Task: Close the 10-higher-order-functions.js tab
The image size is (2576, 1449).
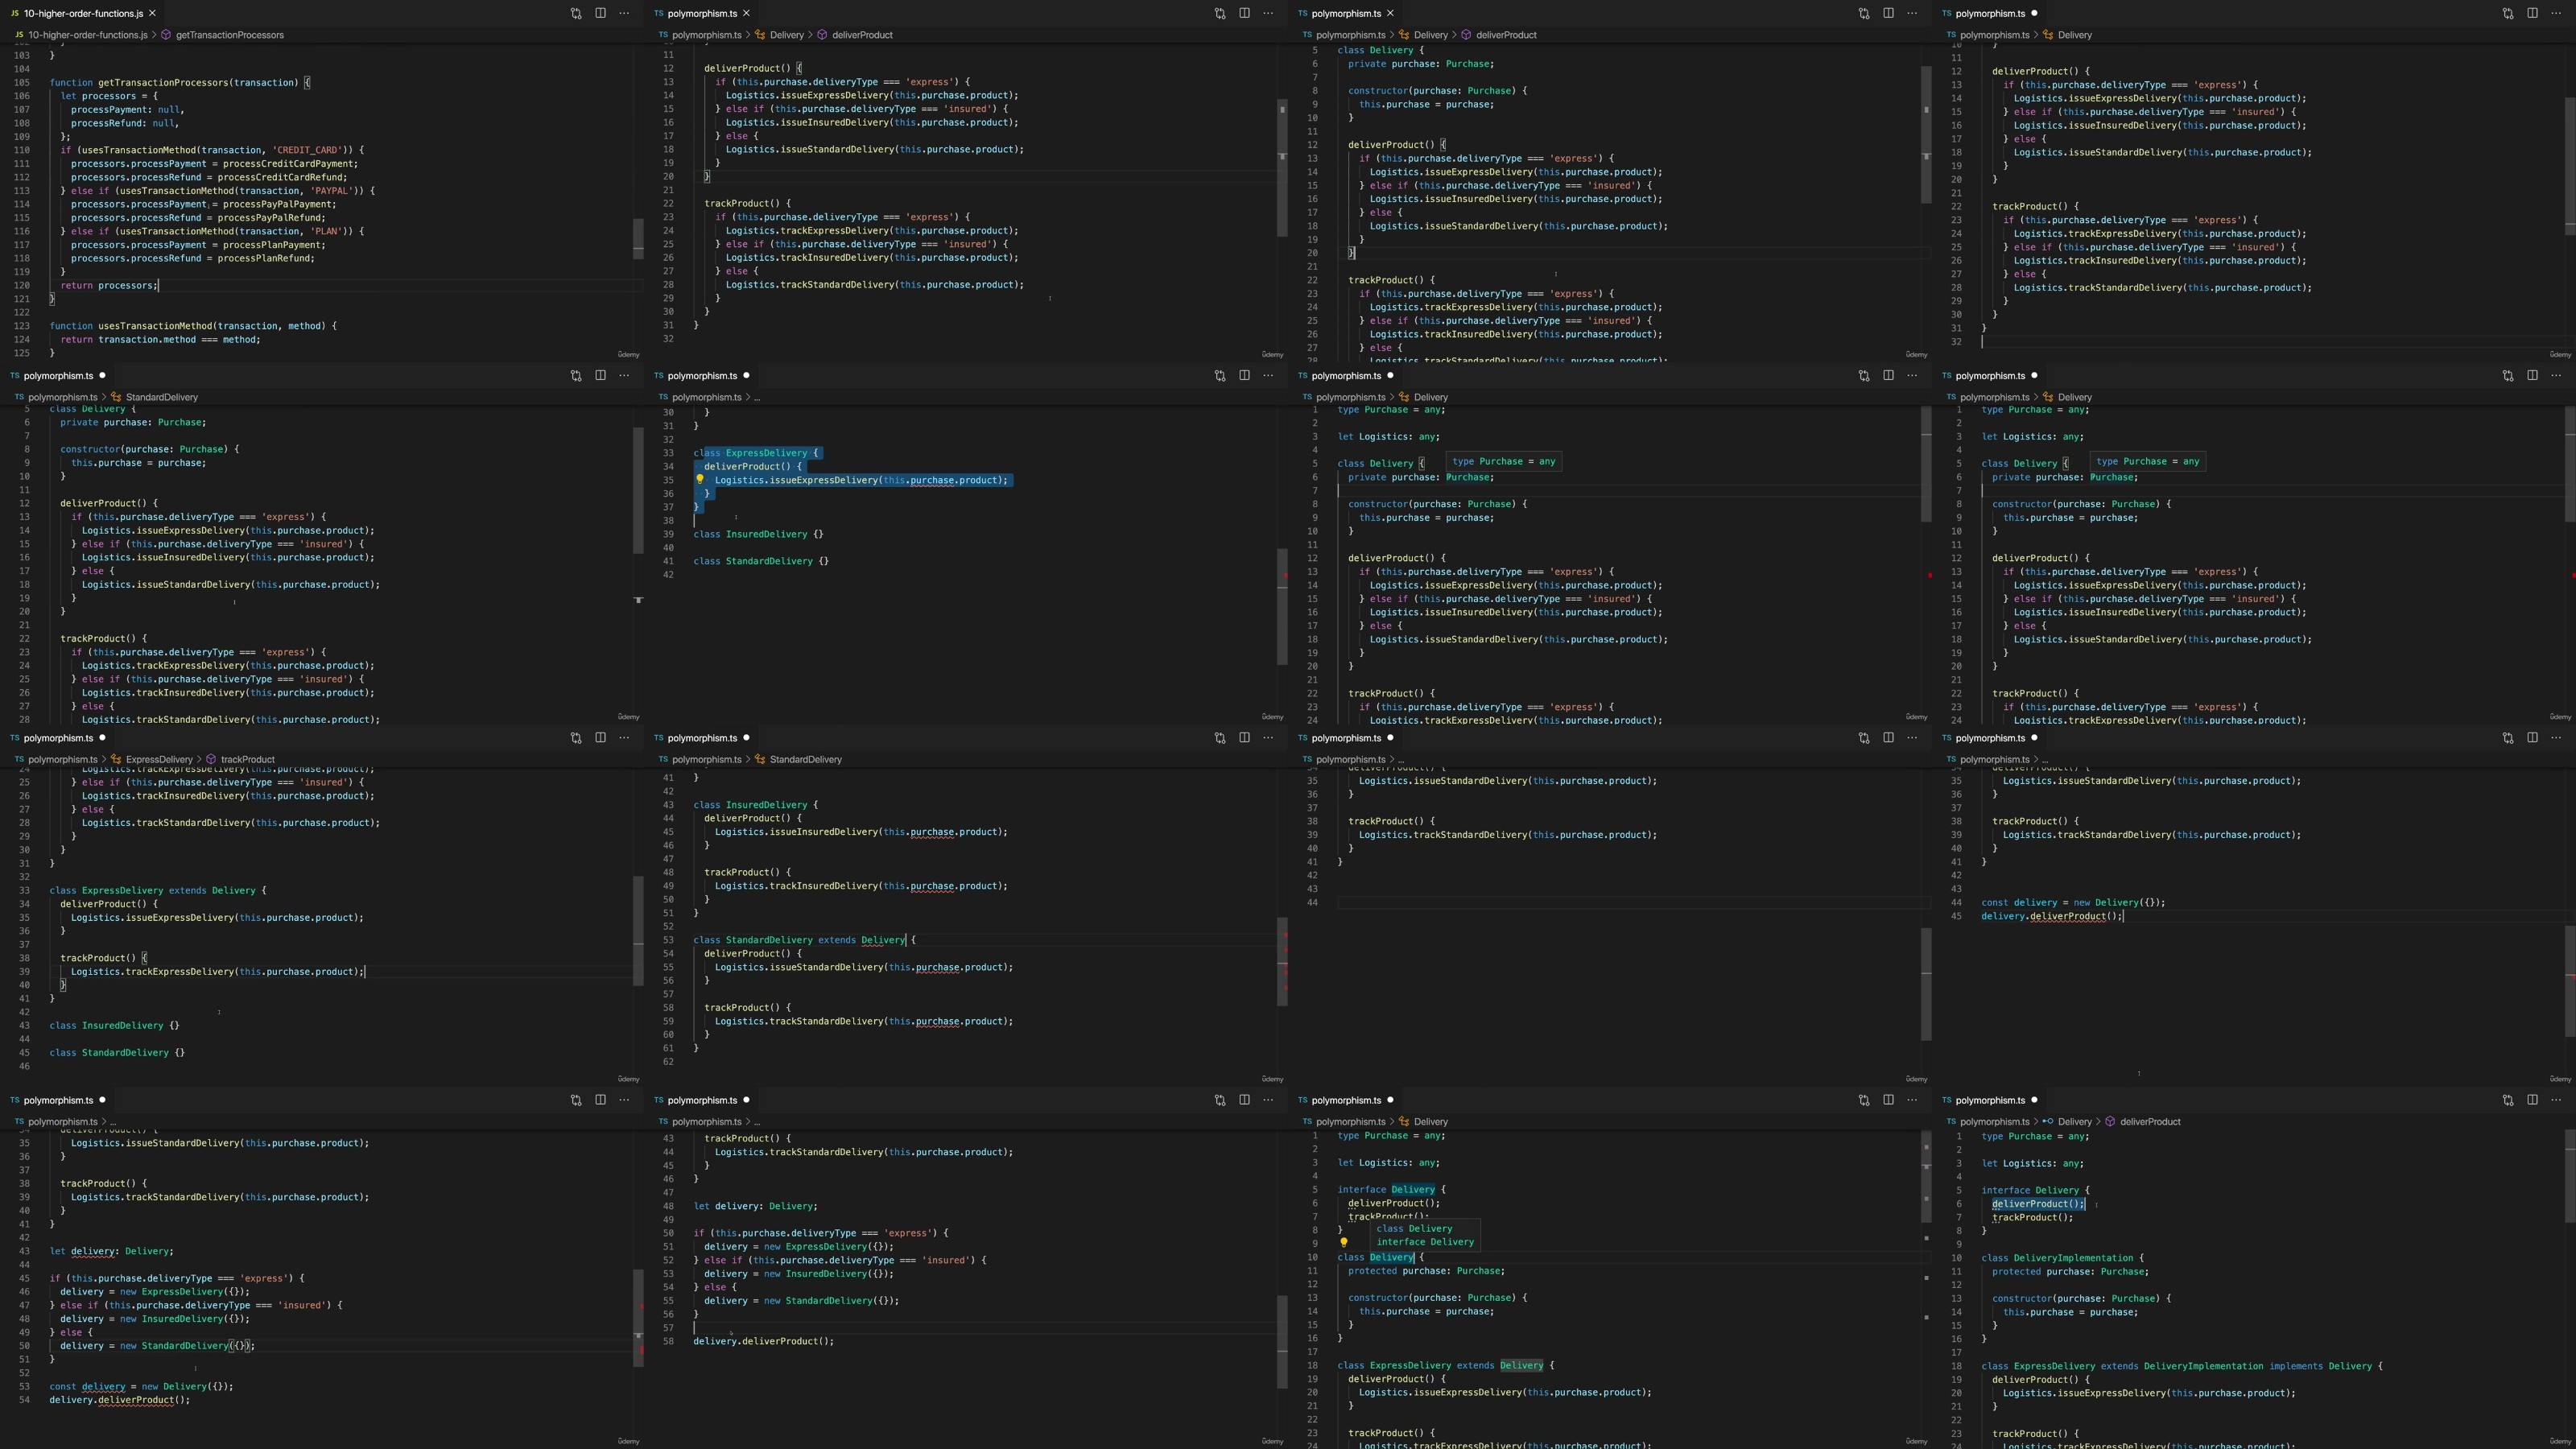Action: 152,13
